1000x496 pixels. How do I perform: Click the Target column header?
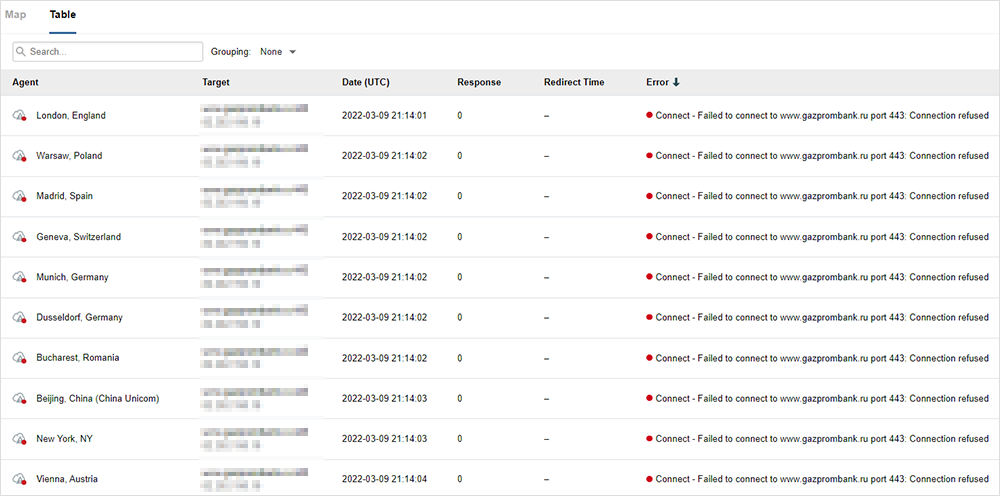tap(216, 83)
